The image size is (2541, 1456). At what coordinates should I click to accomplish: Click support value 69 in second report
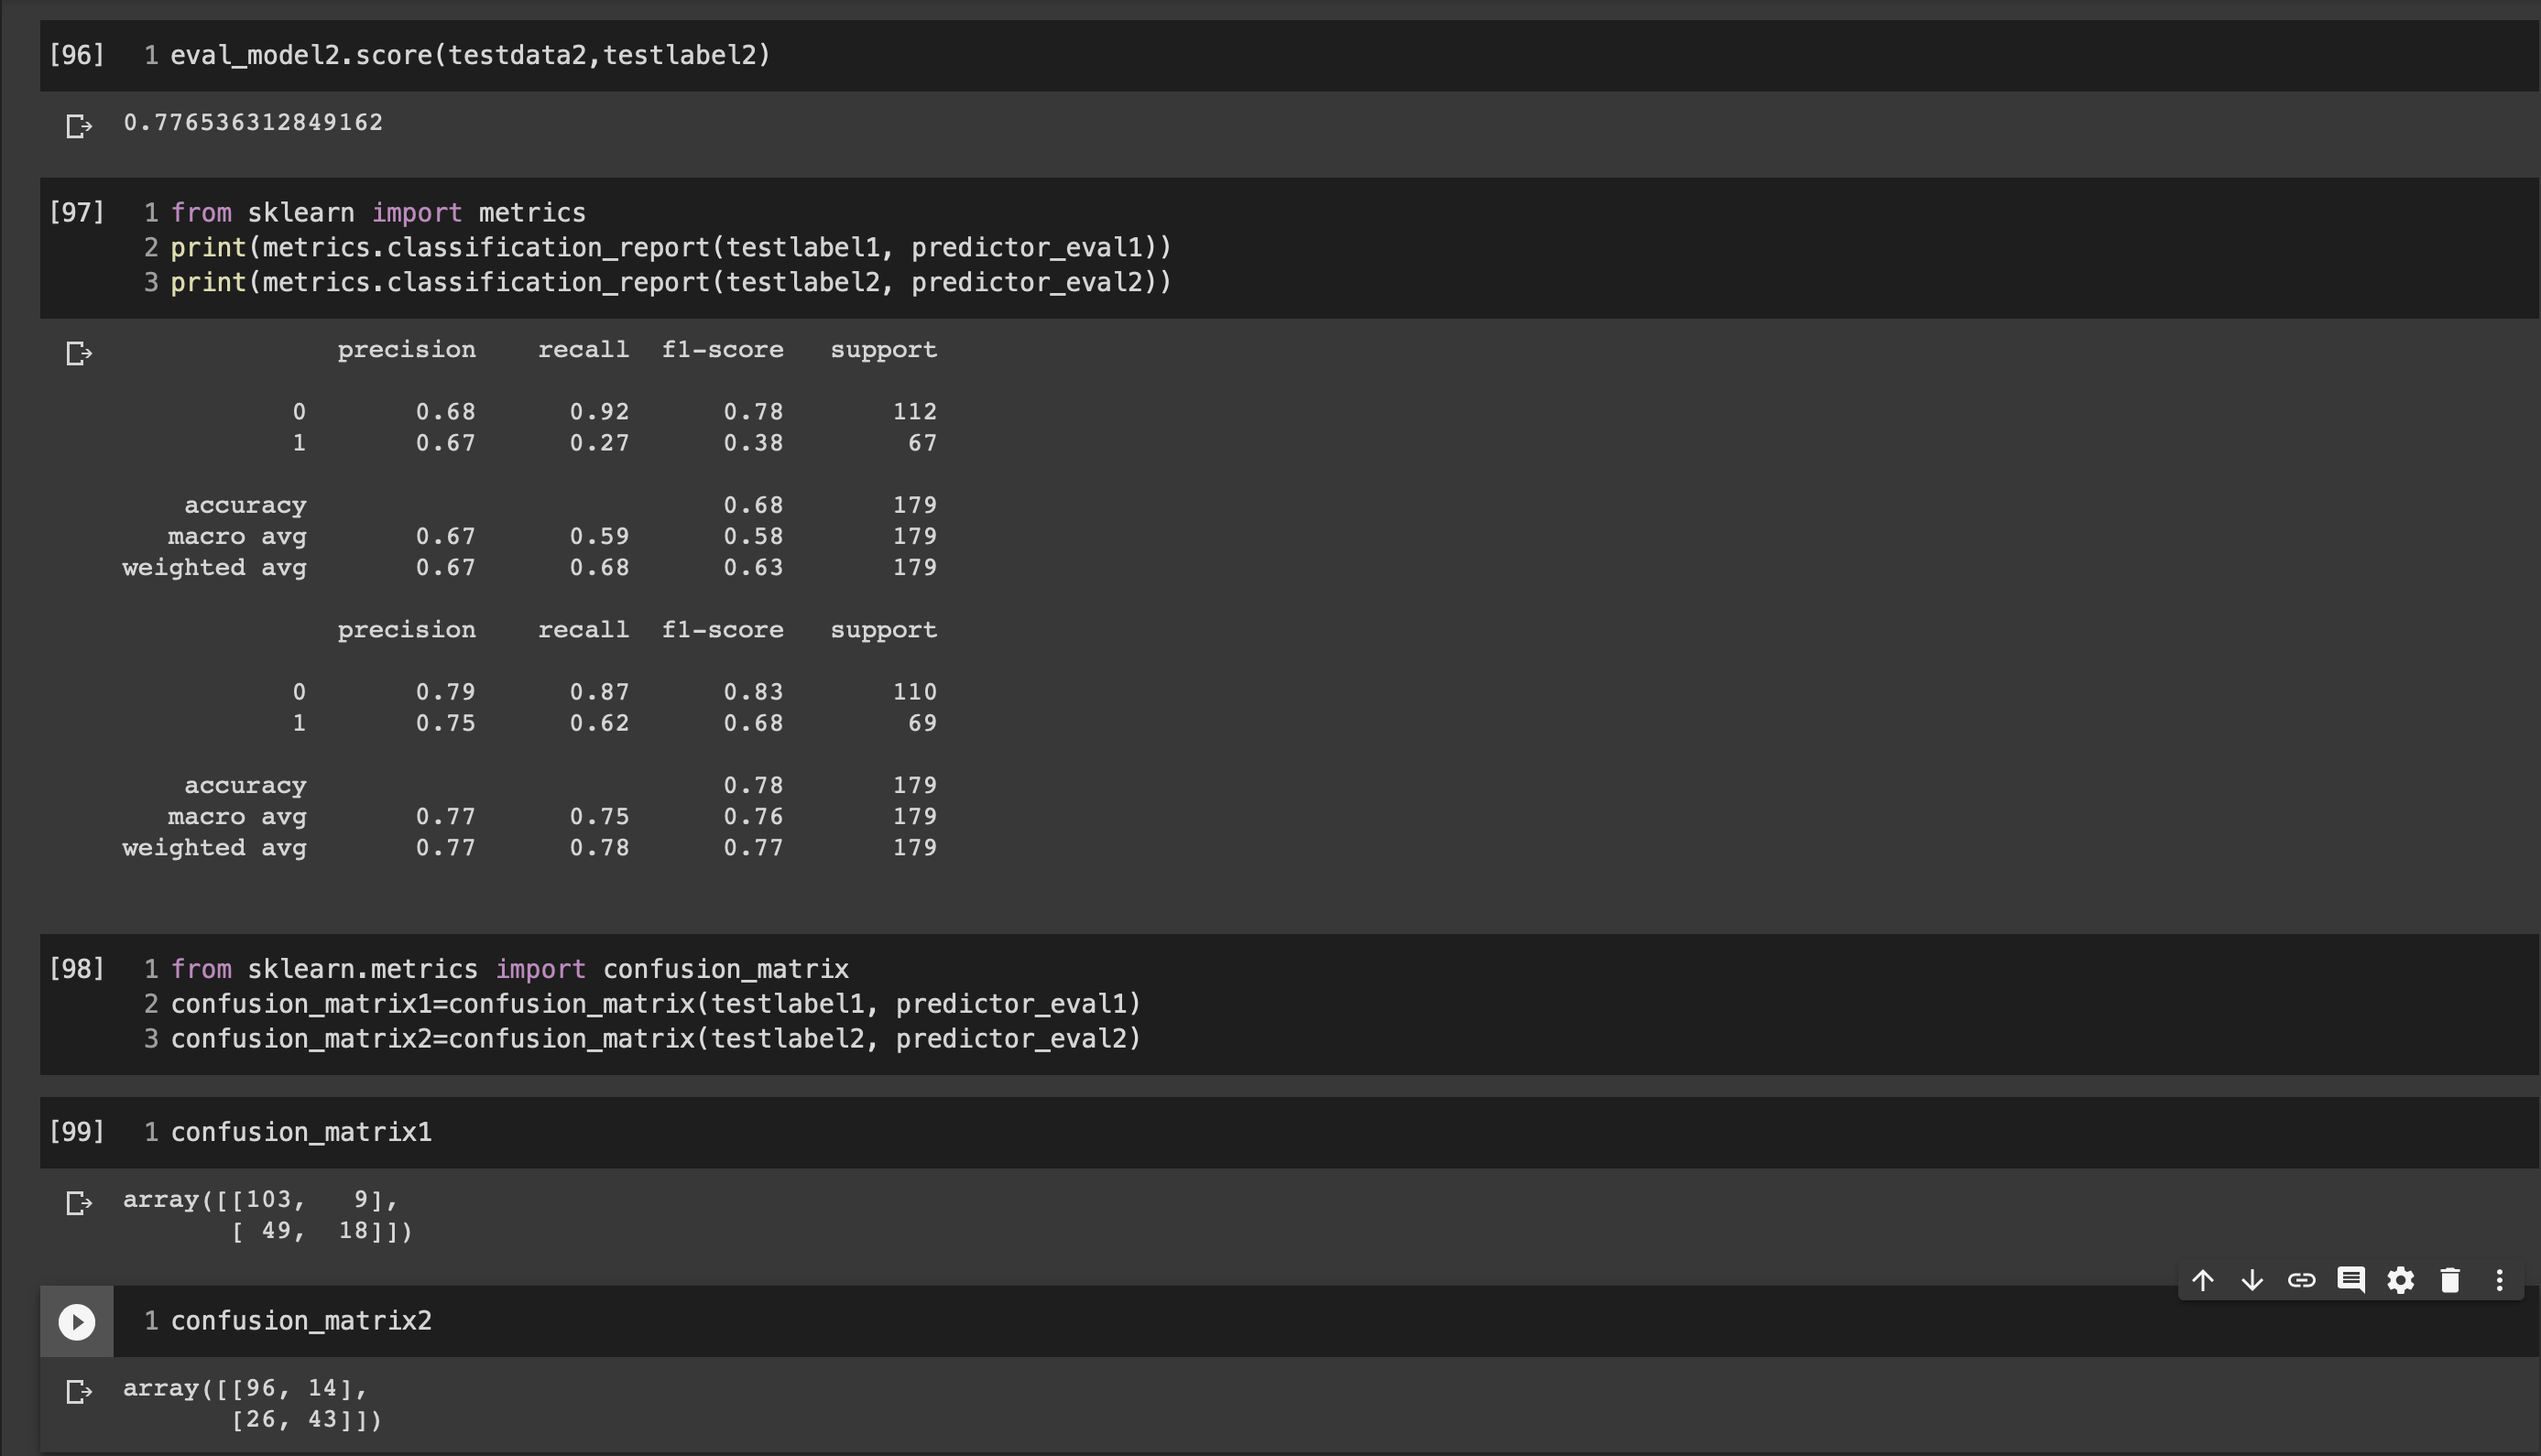(x=922, y=723)
